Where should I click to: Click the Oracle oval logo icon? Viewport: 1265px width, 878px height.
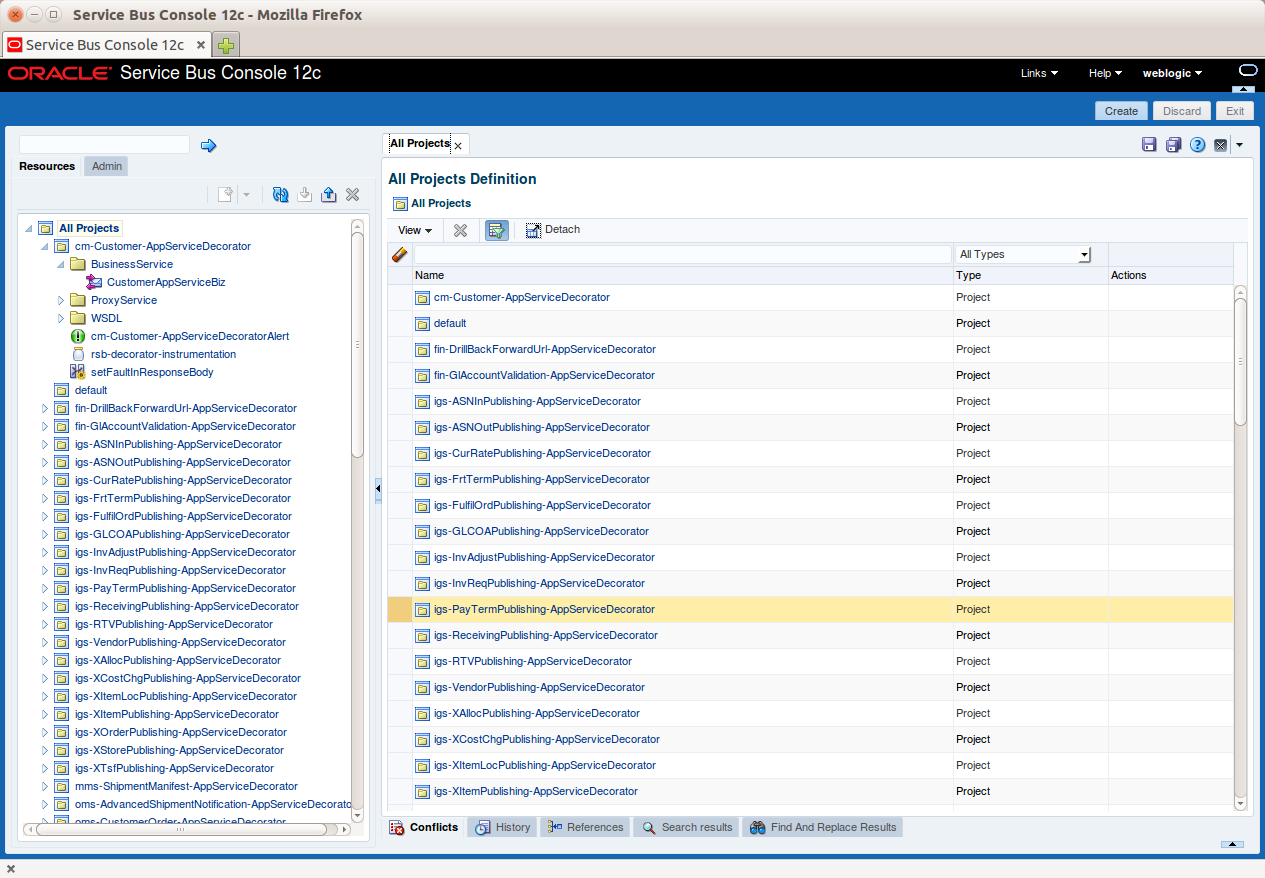pyautogui.click(x=1248, y=70)
